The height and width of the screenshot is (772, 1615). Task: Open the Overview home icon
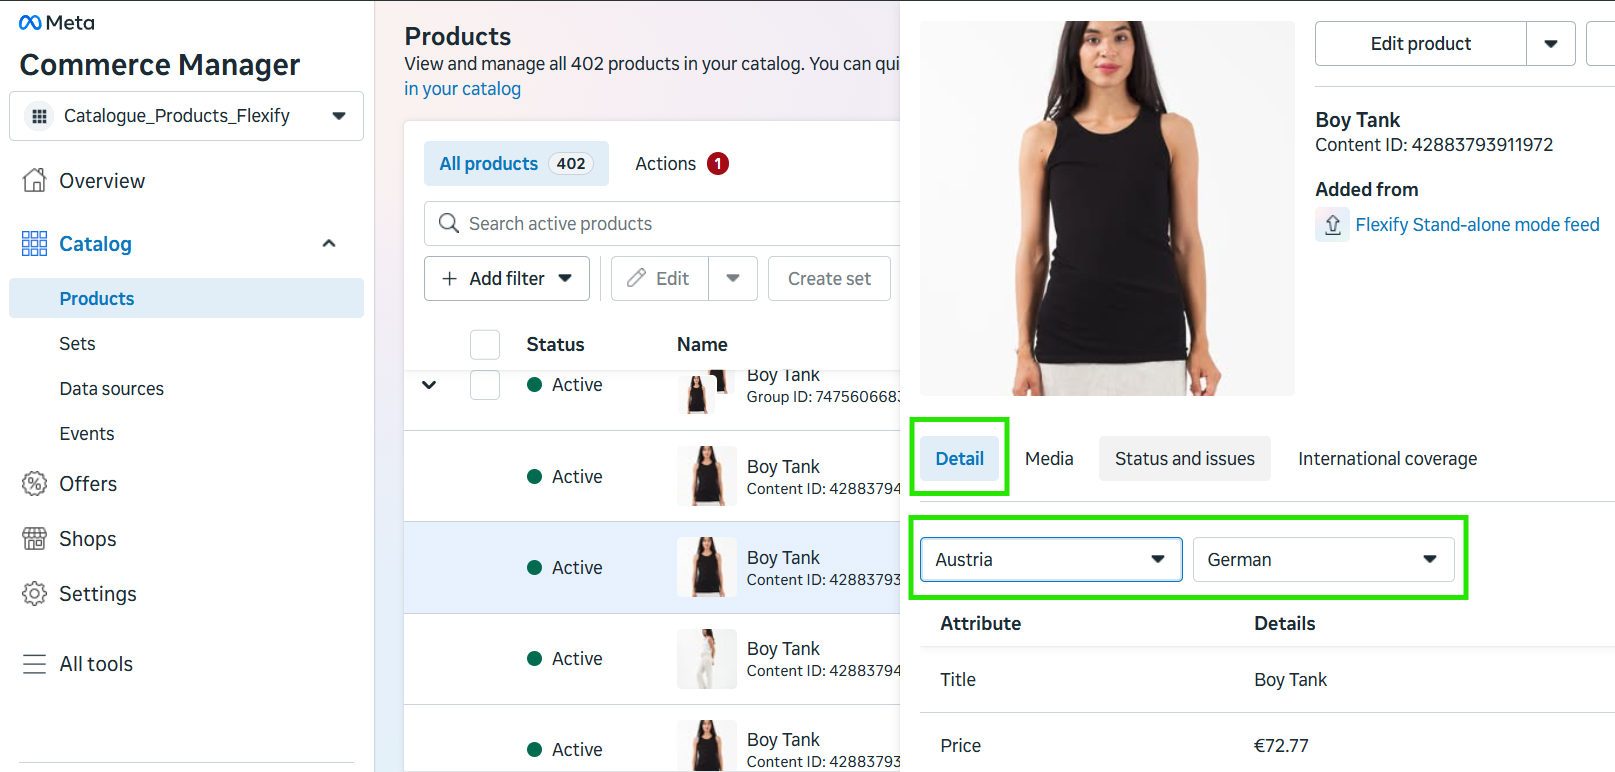pyautogui.click(x=34, y=180)
